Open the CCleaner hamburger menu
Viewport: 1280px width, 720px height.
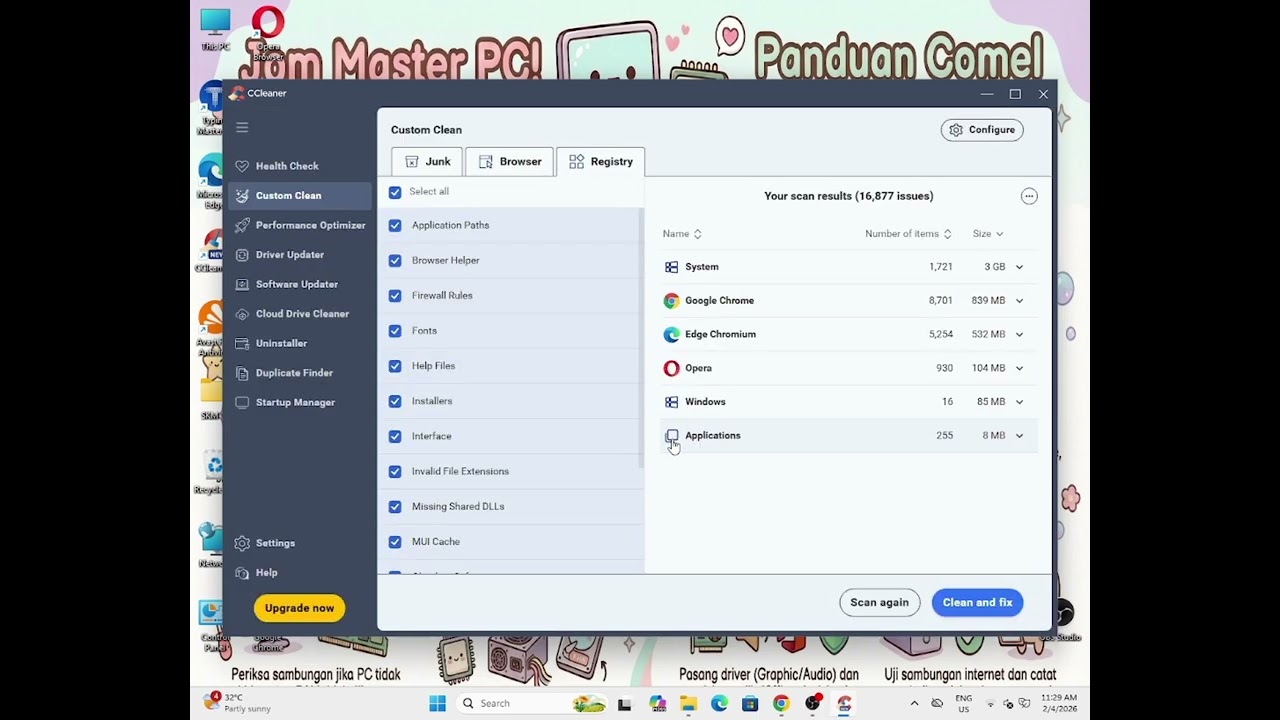coord(242,127)
